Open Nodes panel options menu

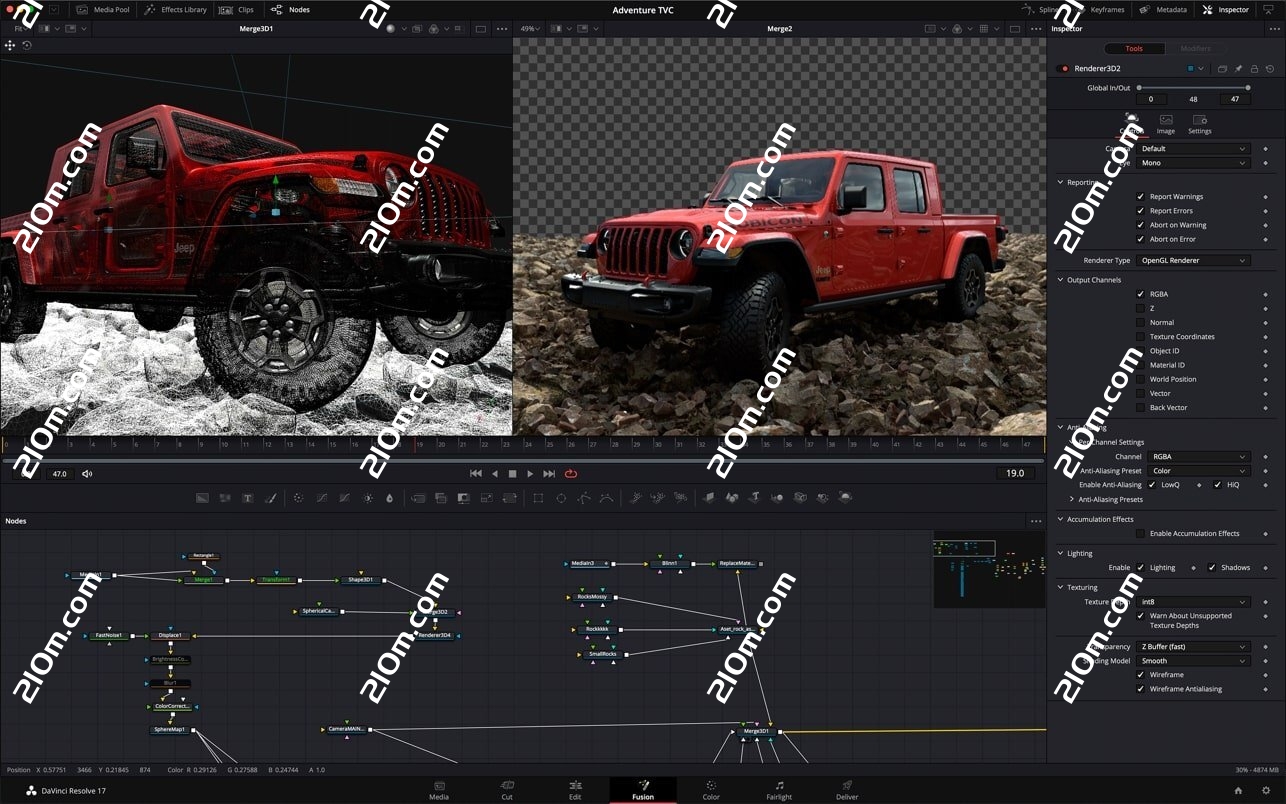[1036, 521]
